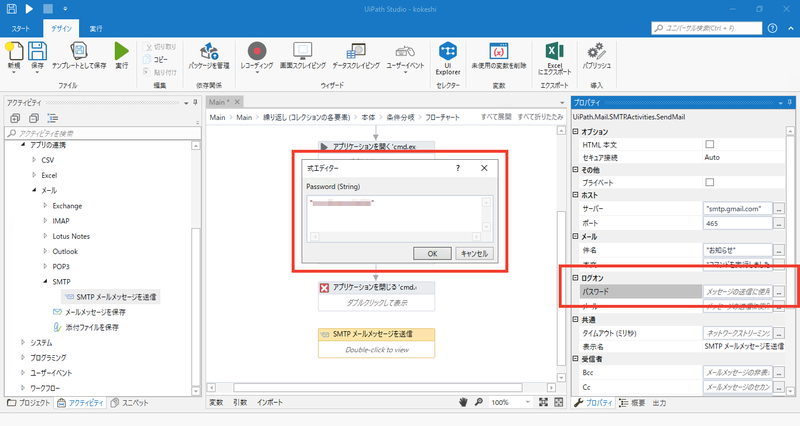Click Paste (貼り付け) in ribbon
This screenshot has height=426, width=800.
click(160, 72)
